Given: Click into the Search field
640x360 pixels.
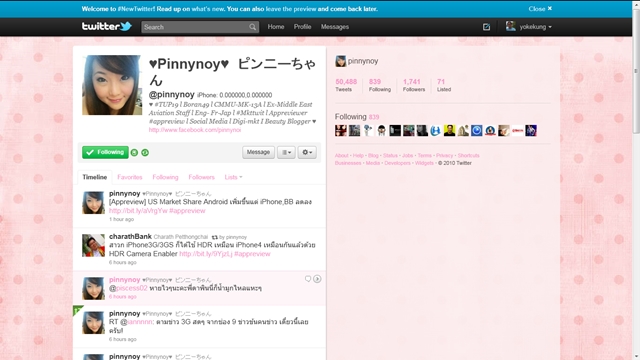Looking at the screenshot, I should click(x=196, y=27).
